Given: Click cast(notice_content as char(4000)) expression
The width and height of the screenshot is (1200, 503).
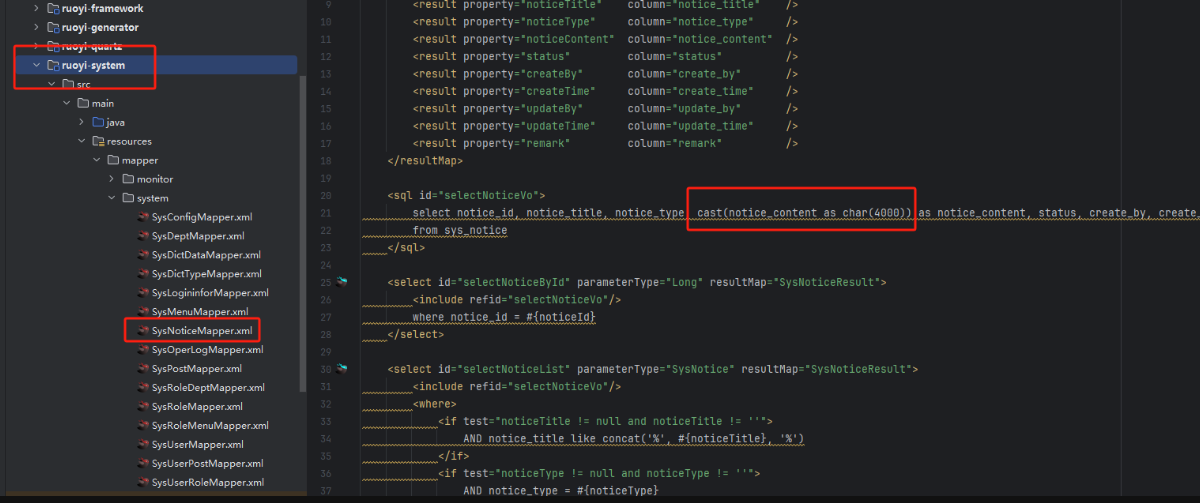Looking at the screenshot, I should coord(805,212).
